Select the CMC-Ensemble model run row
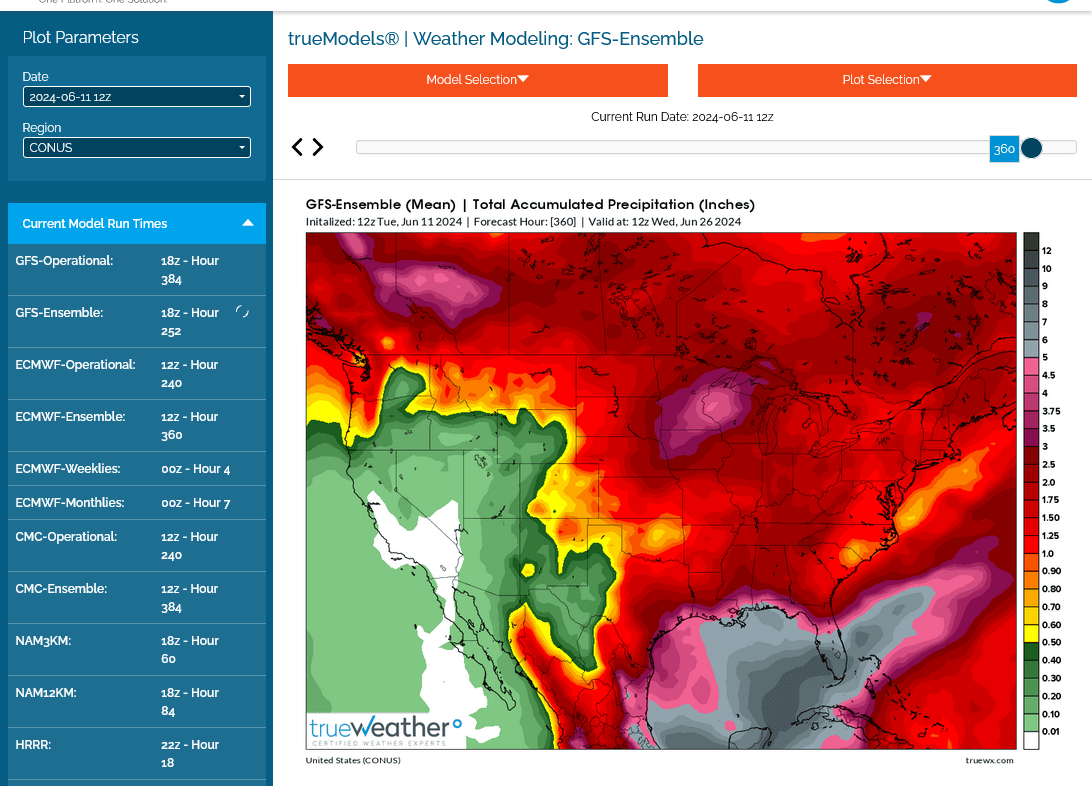Screen dimensions: 1092x786 coord(136,597)
